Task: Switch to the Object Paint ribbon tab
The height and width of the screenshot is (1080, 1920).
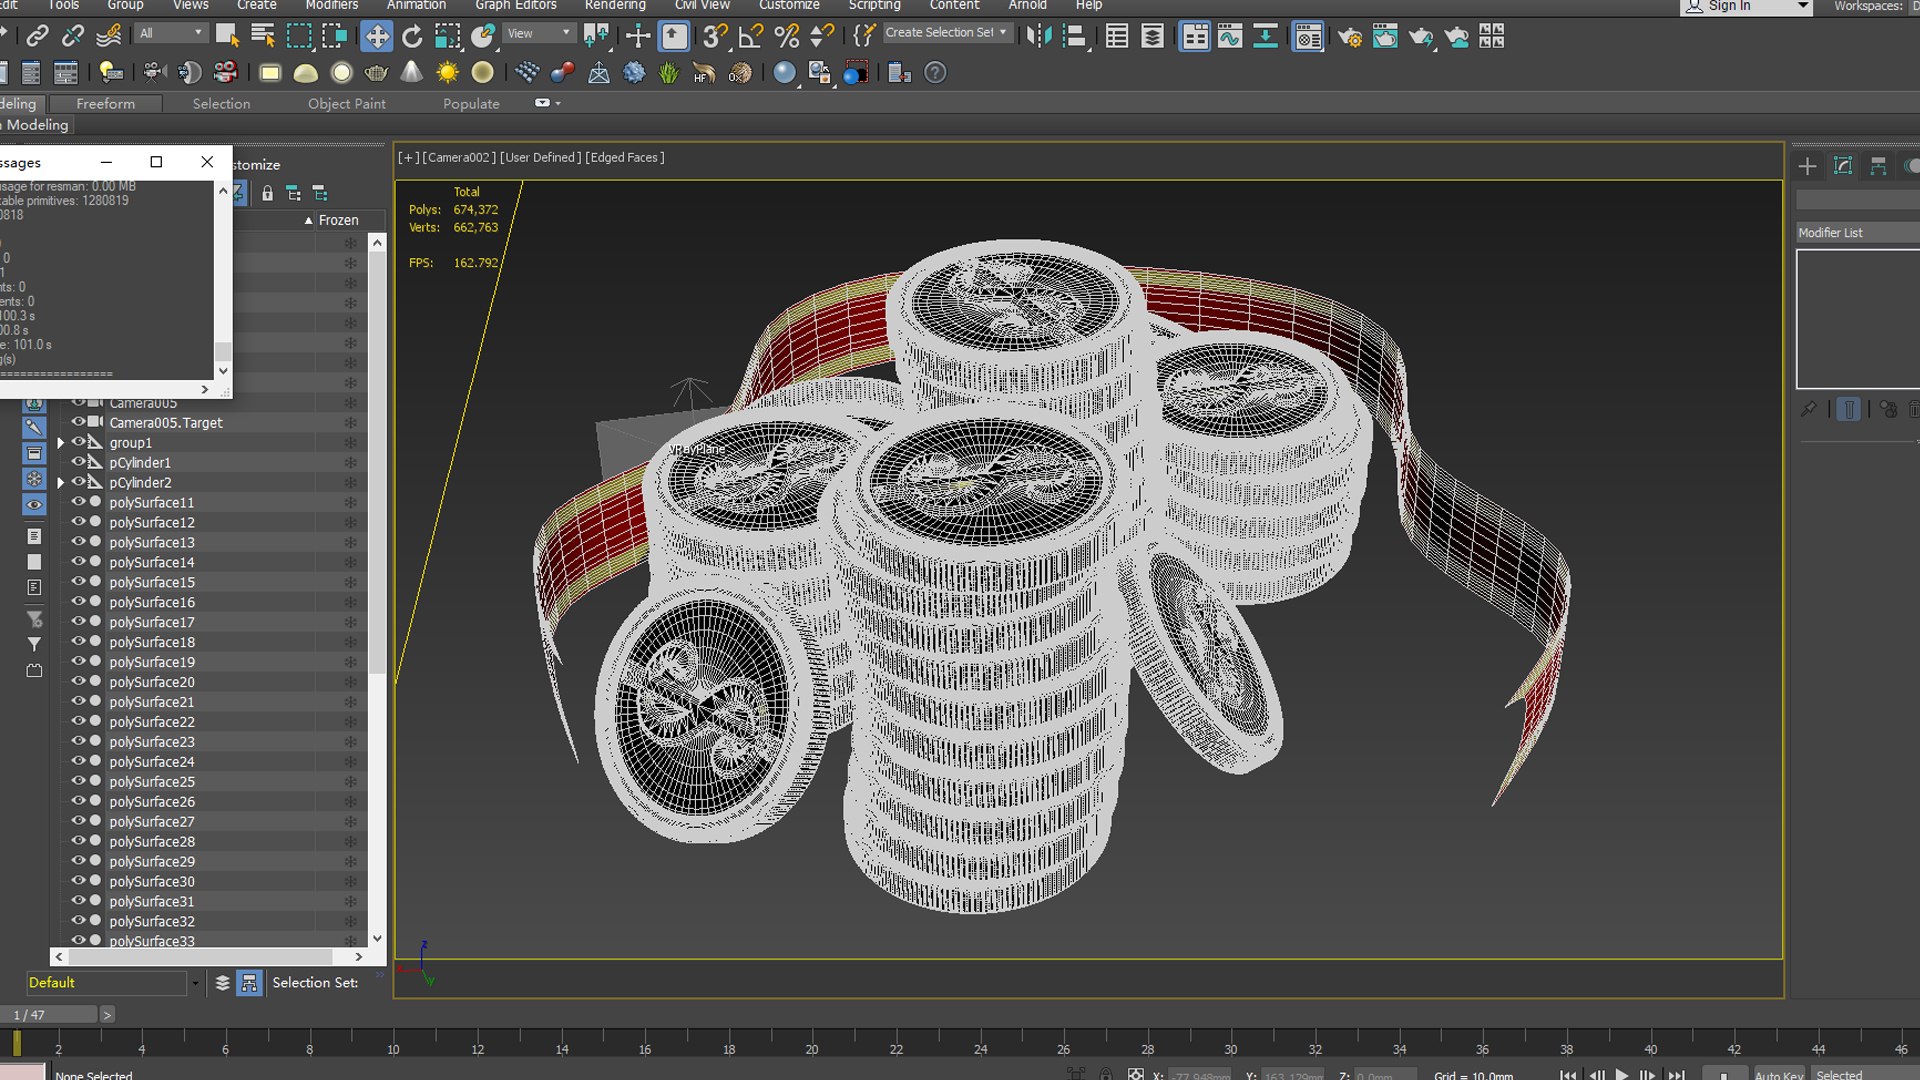Action: [x=346, y=104]
